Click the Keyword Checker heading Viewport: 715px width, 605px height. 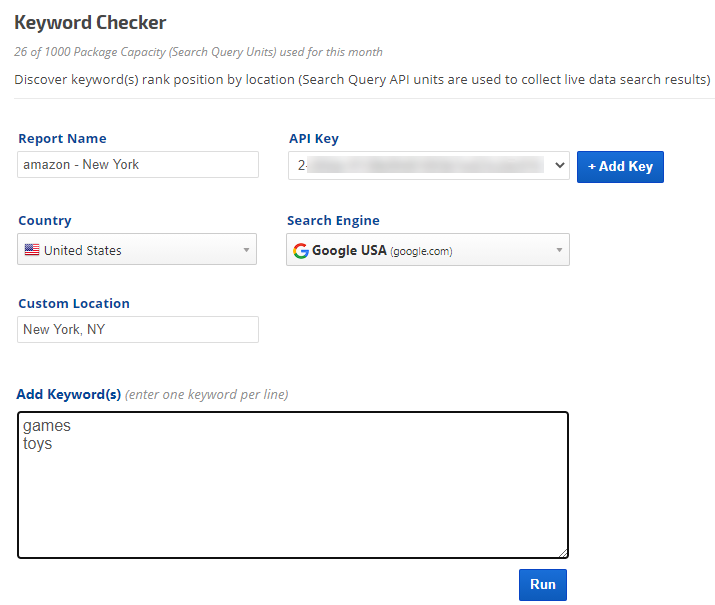90,22
